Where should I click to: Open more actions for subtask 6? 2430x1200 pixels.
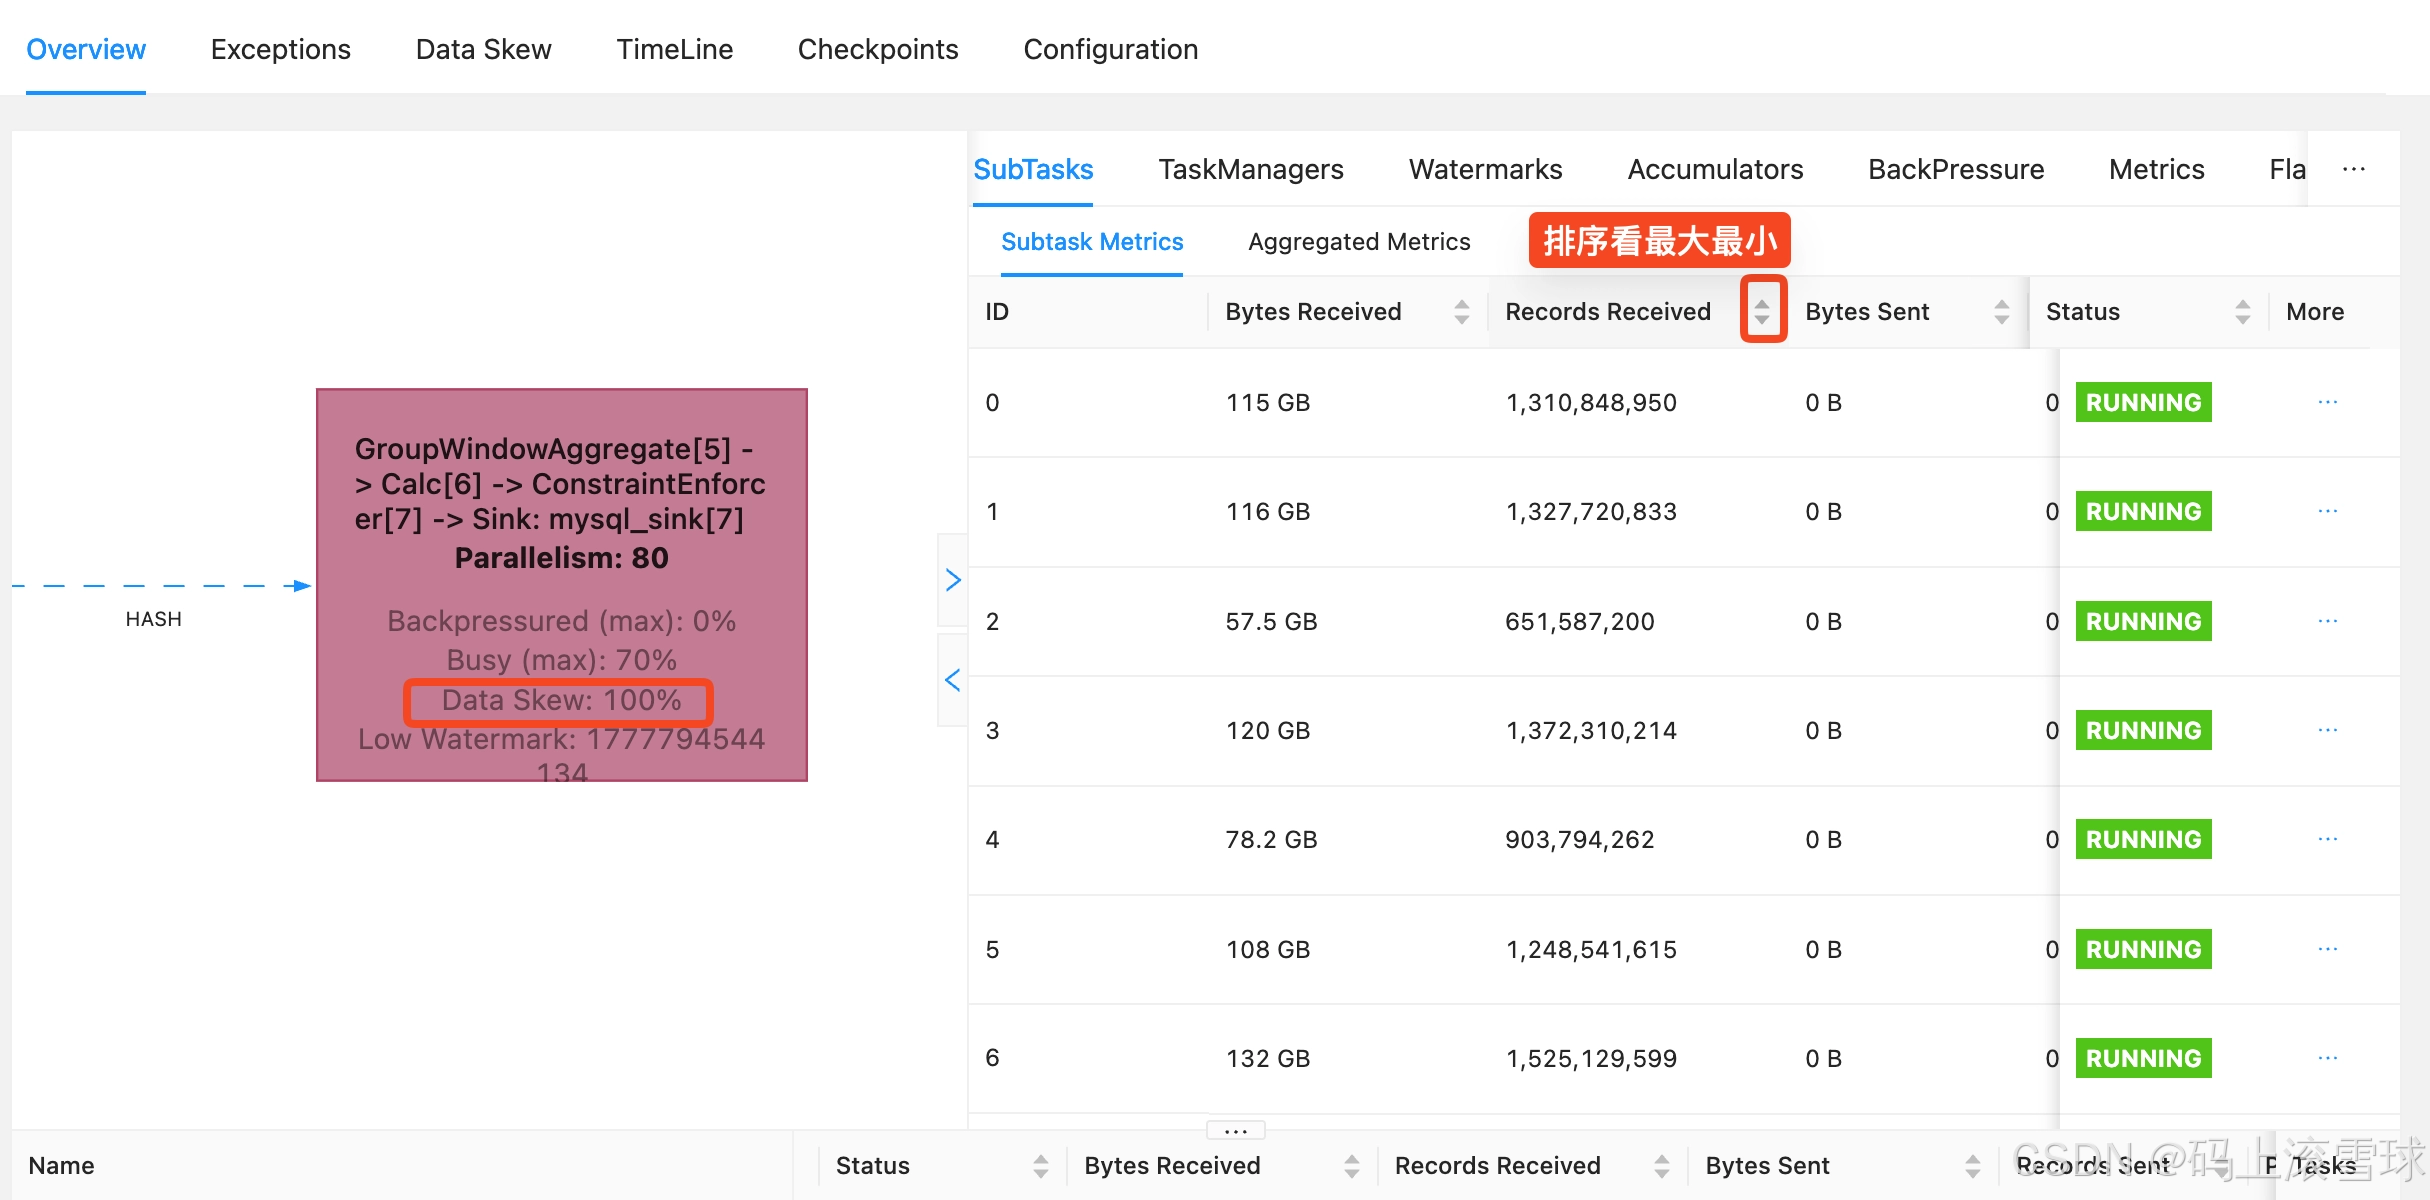point(2328,1058)
